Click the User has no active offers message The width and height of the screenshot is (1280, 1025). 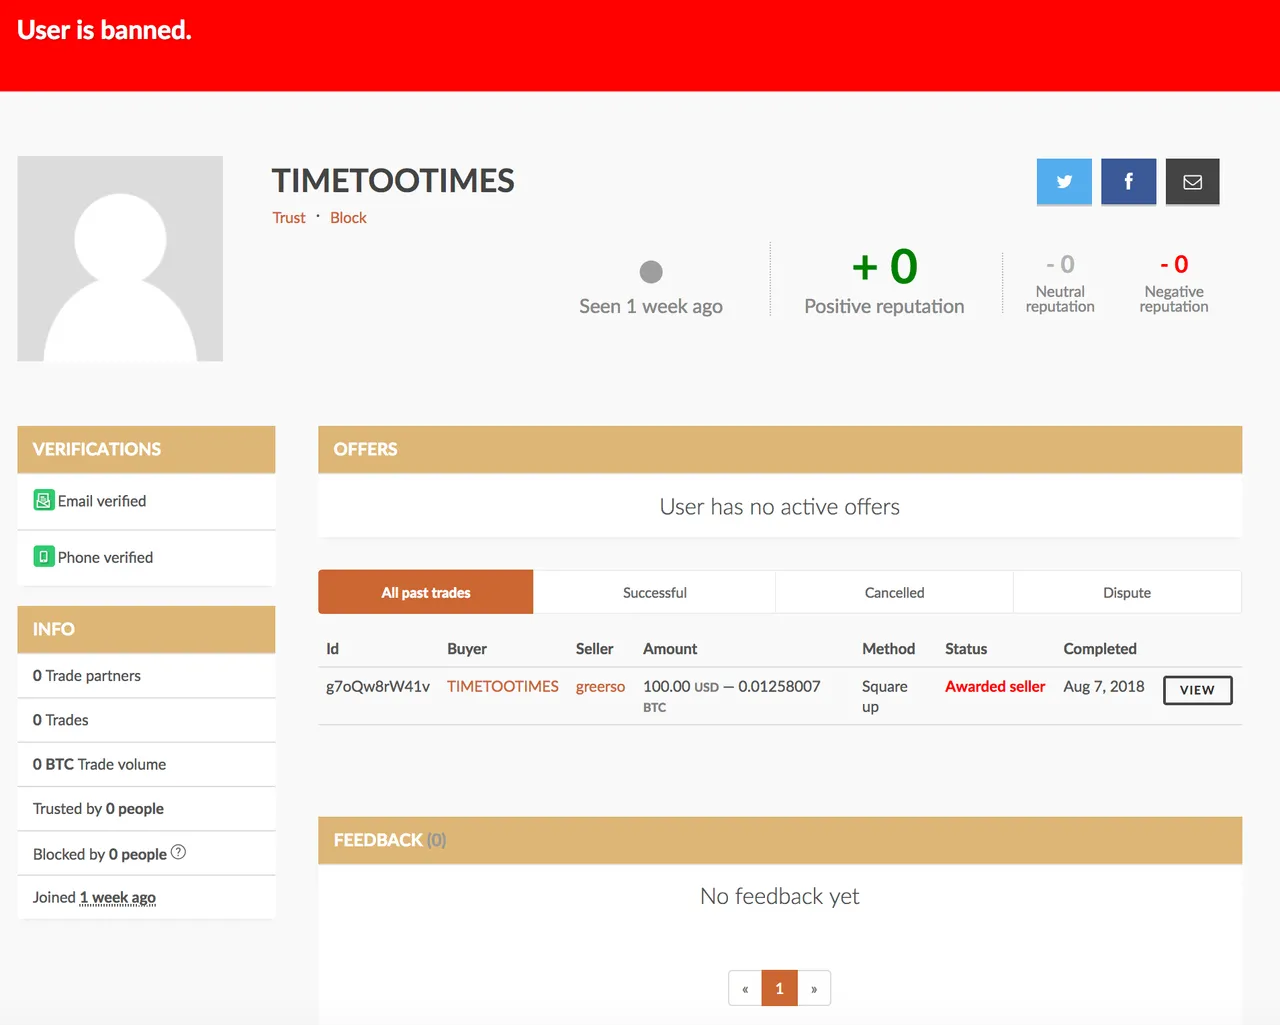[x=780, y=507]
